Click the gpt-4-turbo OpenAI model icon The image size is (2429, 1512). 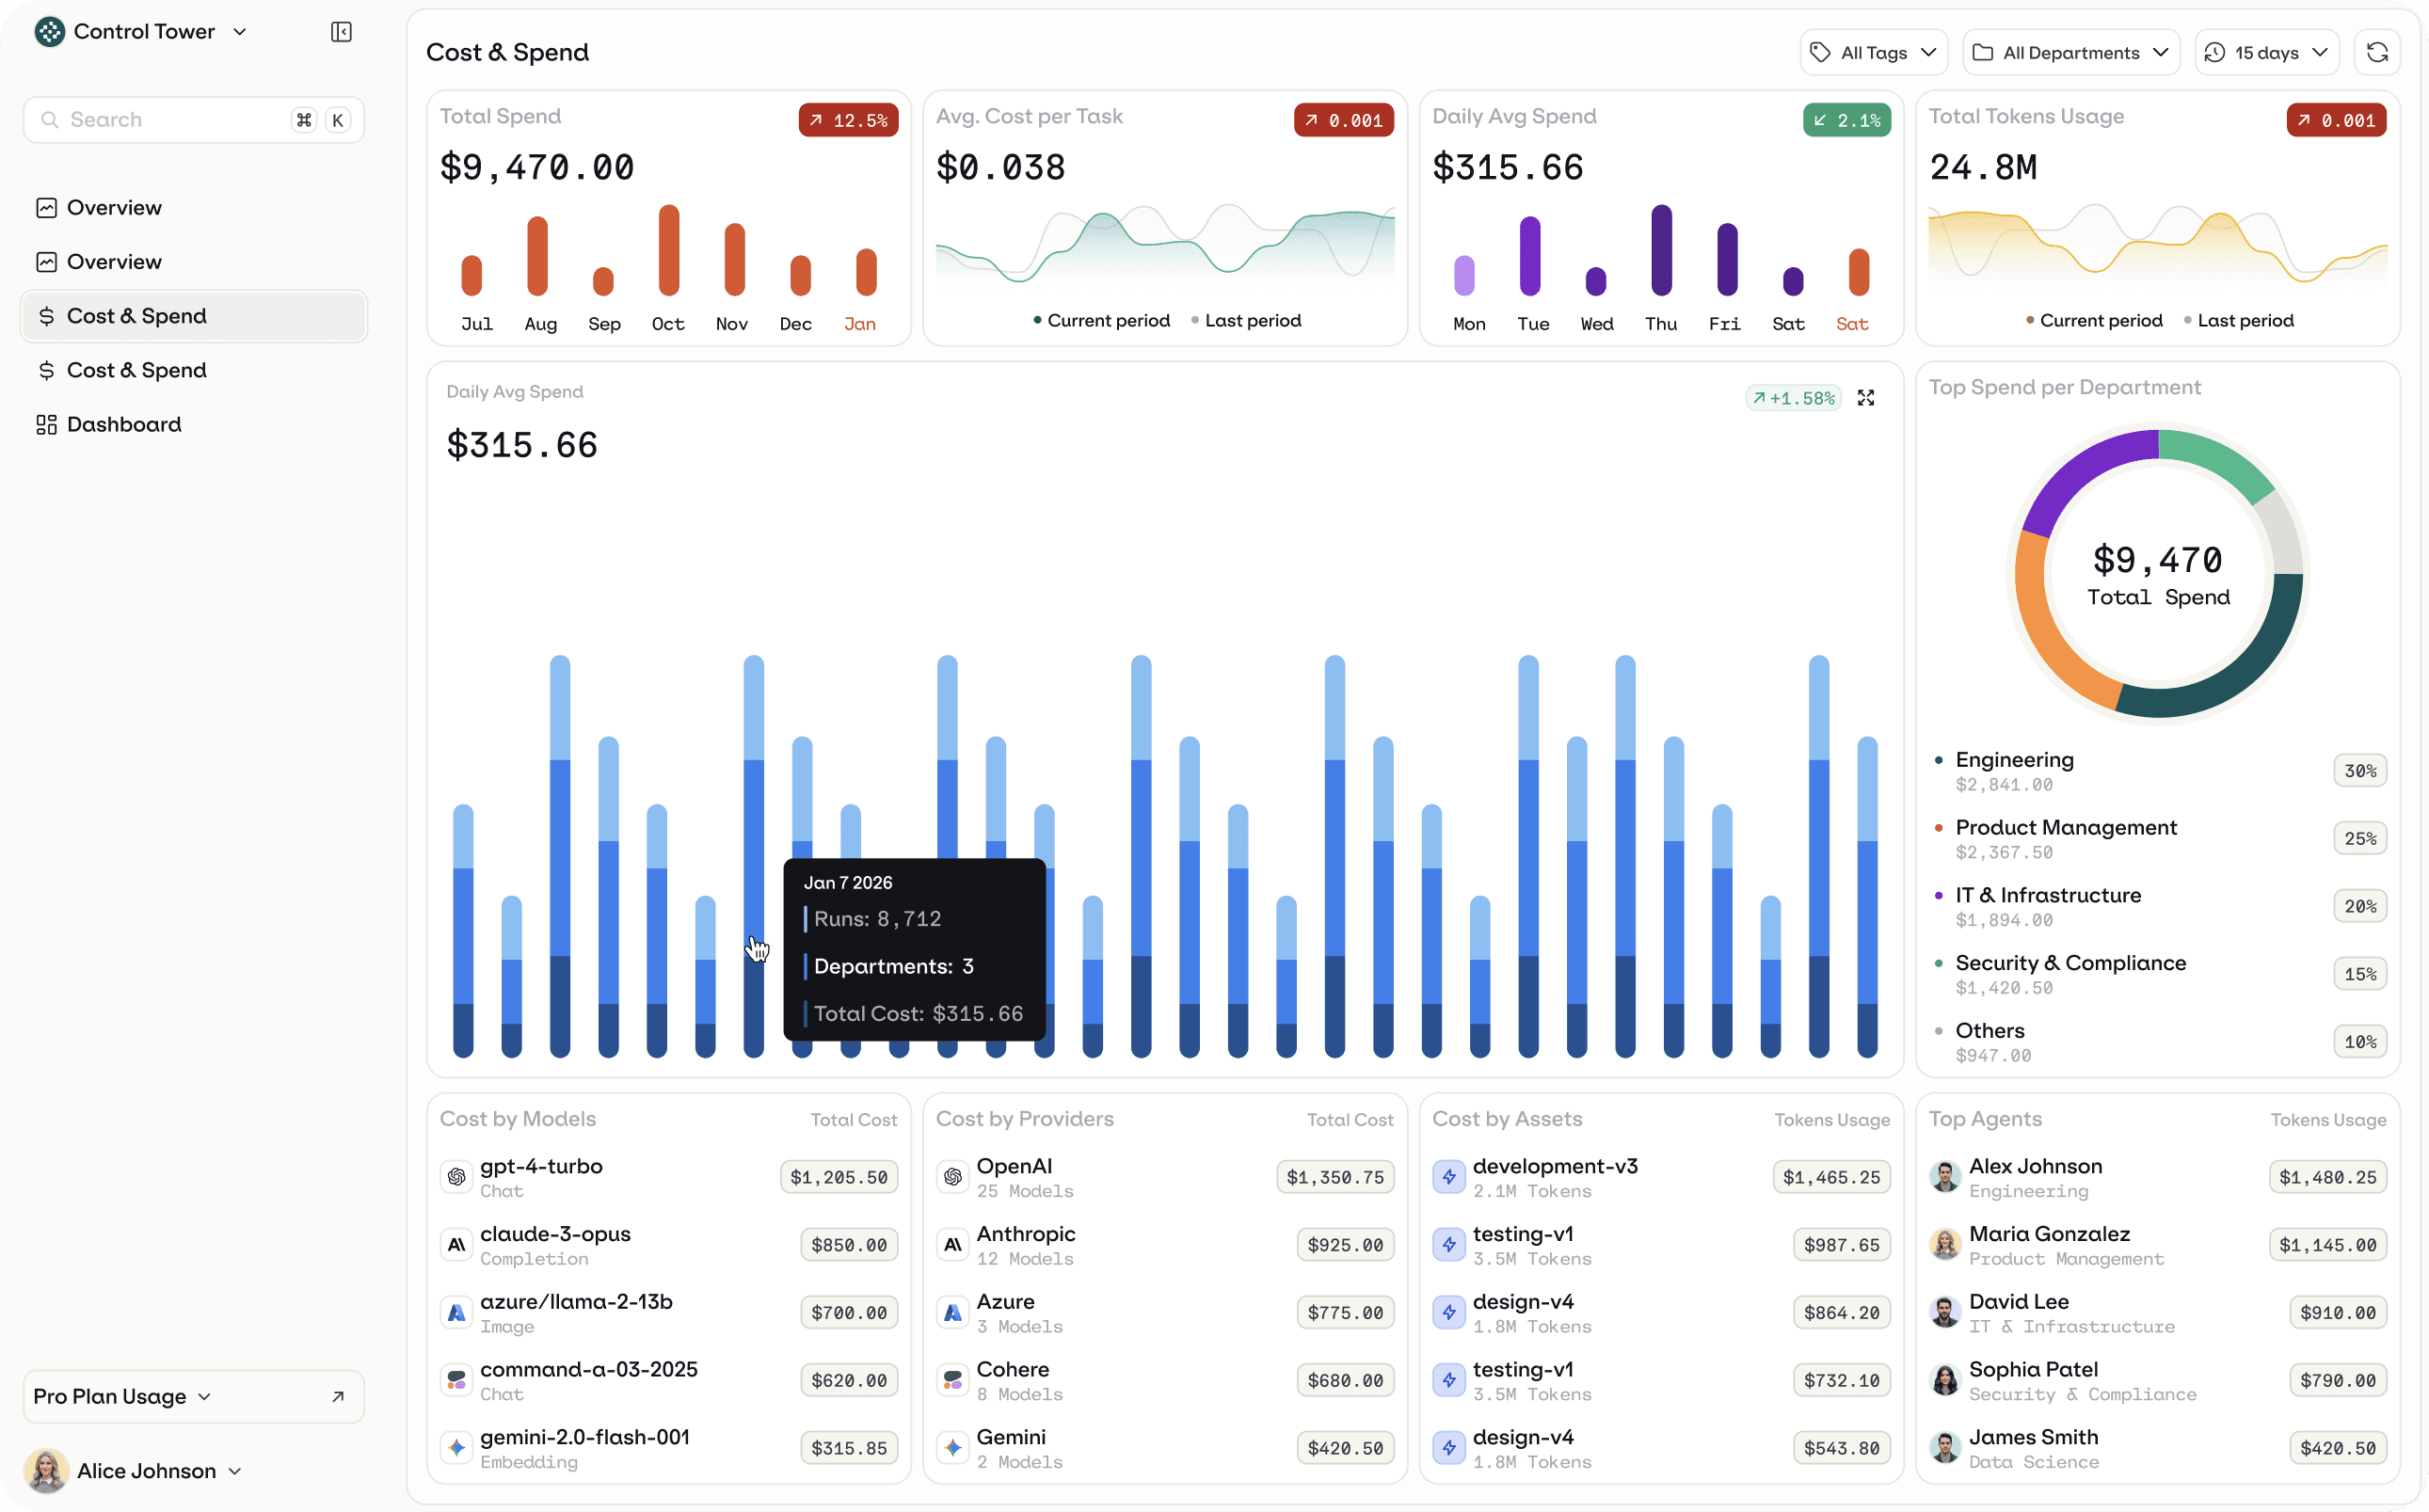(457, 1177)
